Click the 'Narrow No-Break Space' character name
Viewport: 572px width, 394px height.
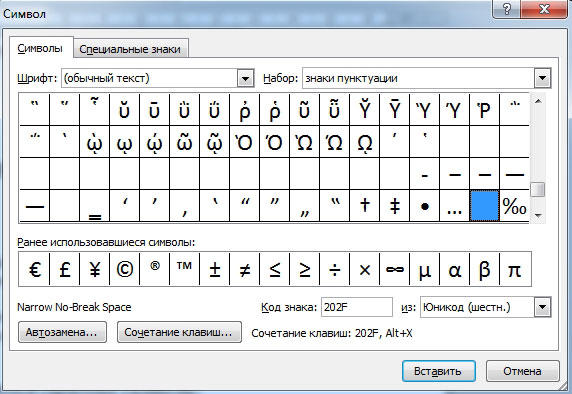(74, 307)
